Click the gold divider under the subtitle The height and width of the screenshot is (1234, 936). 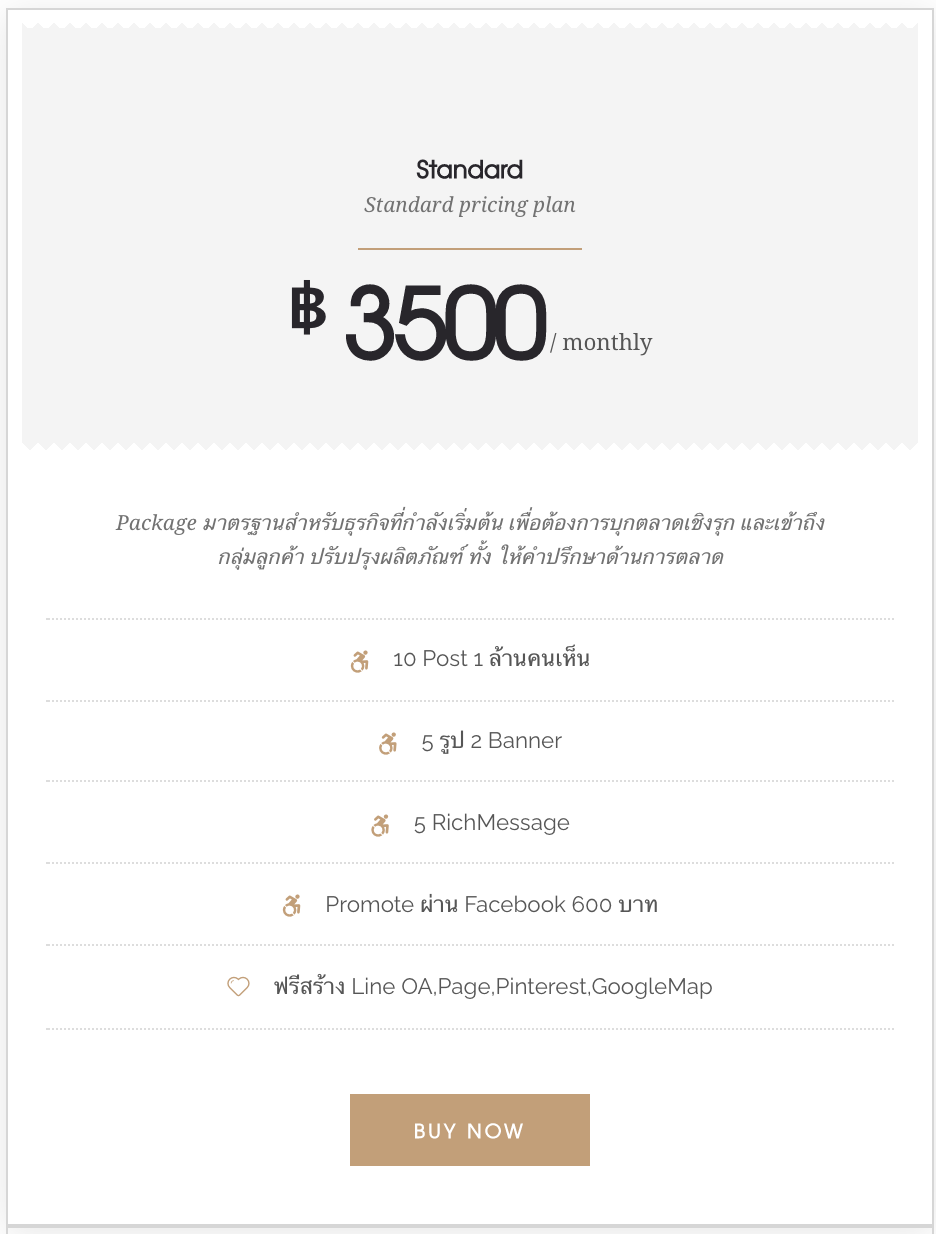[x=470, y=248]
